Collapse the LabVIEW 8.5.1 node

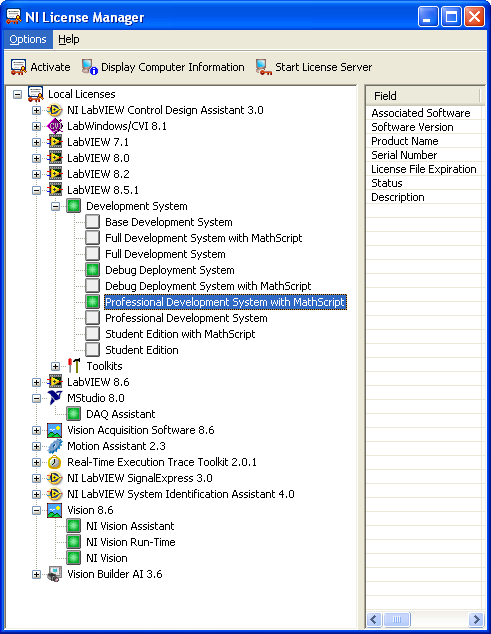coord(36,190)
